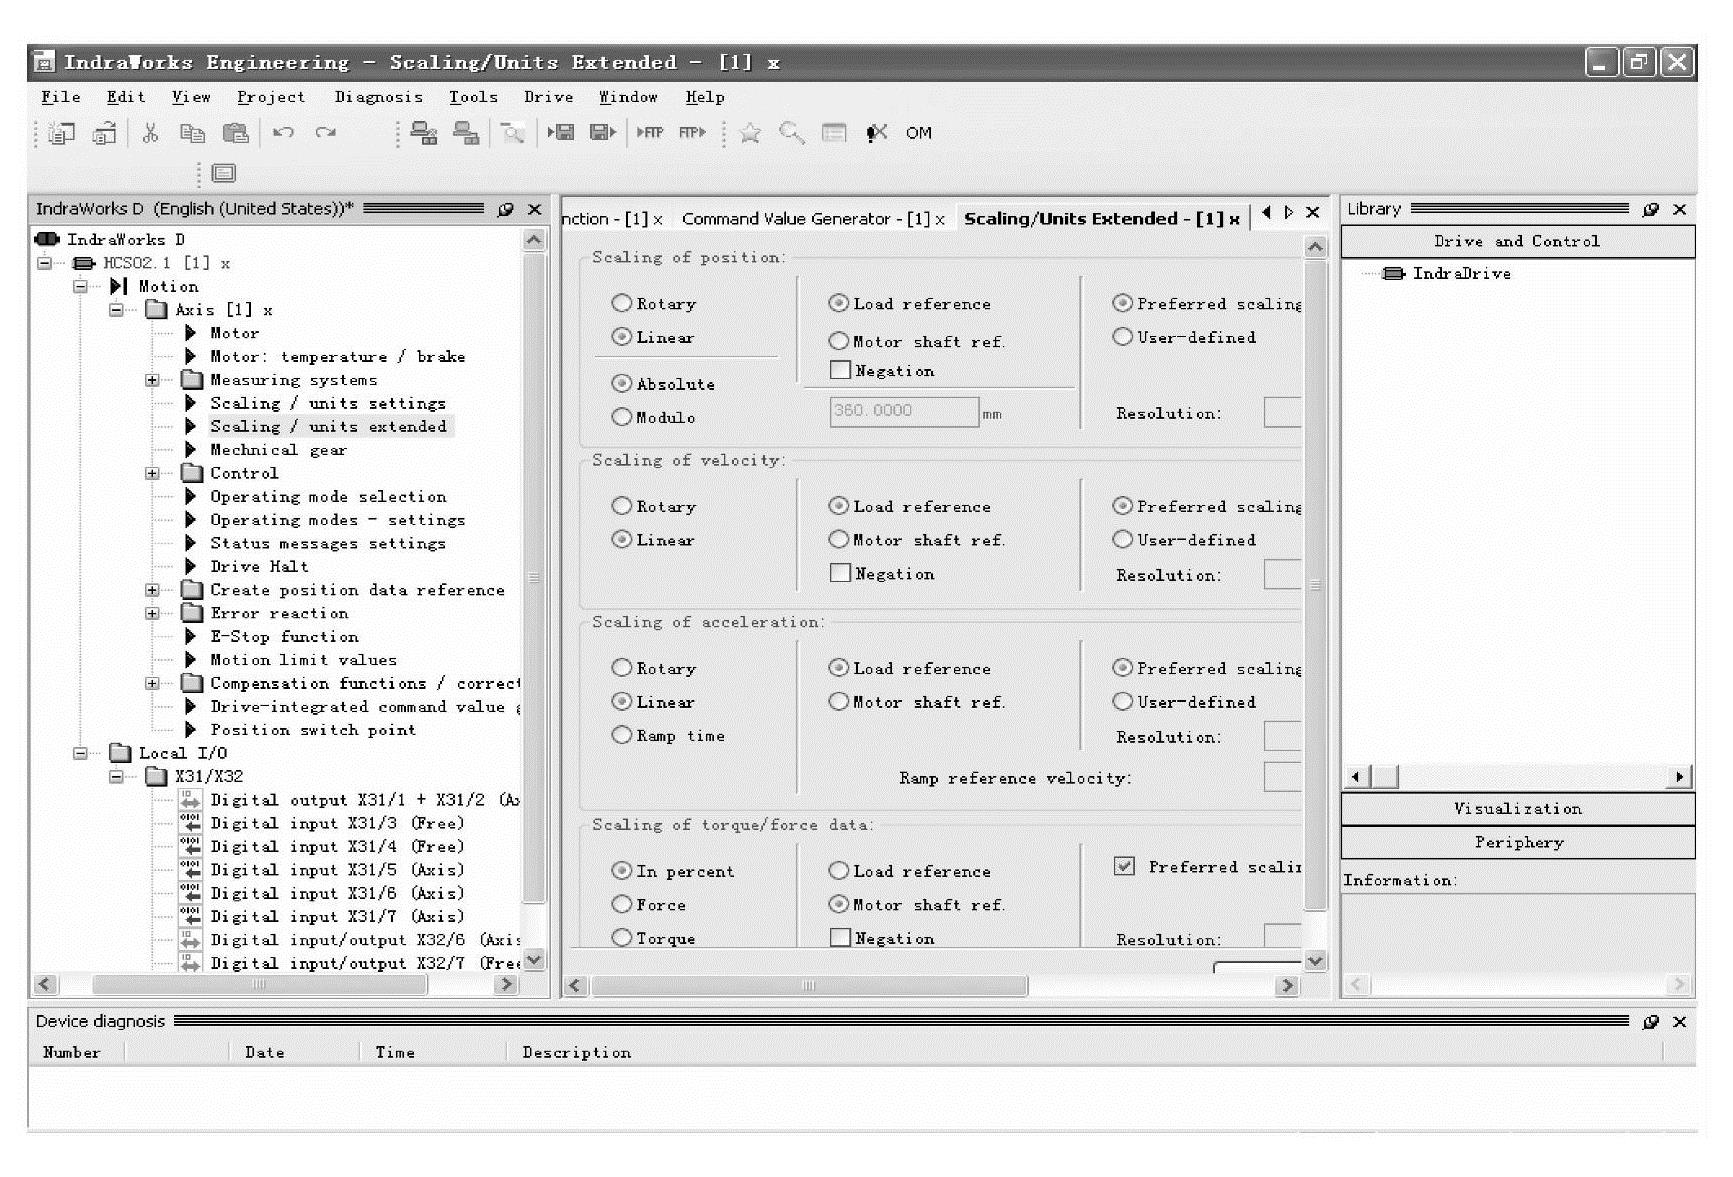Pin the Device diagnosis panel
Viewport: 1733px width, 1177px height.
pyautogui.click(x=1650, y=1021)
